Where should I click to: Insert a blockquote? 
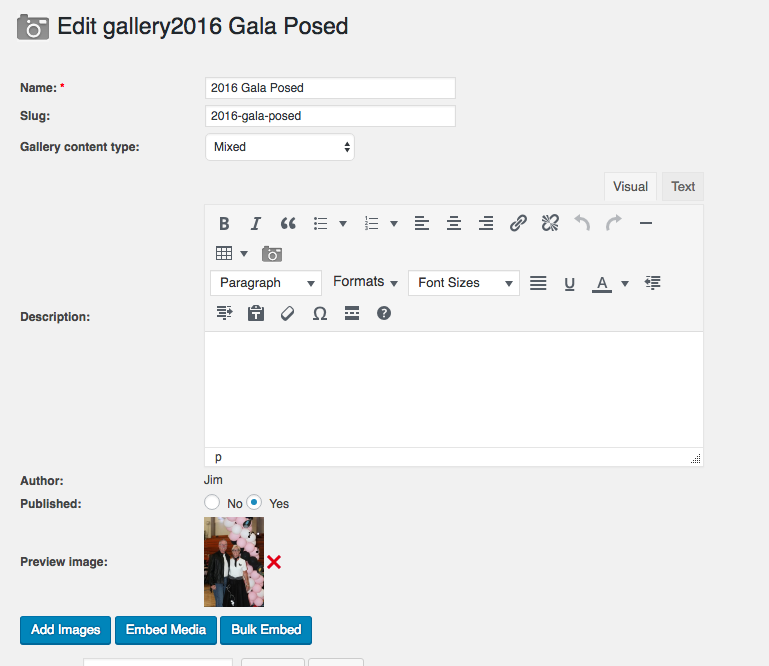[x=288, y=224]
